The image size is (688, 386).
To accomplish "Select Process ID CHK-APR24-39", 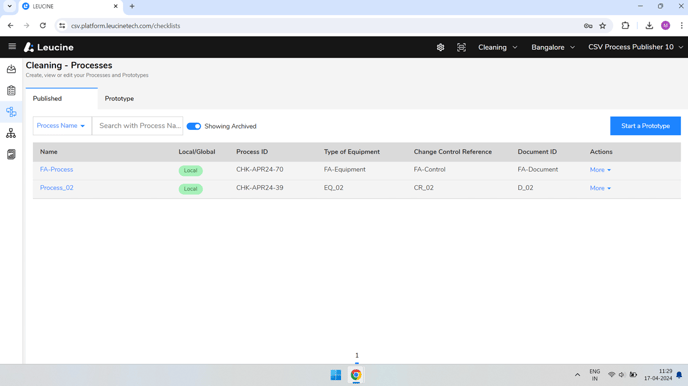I will [260, 188].
